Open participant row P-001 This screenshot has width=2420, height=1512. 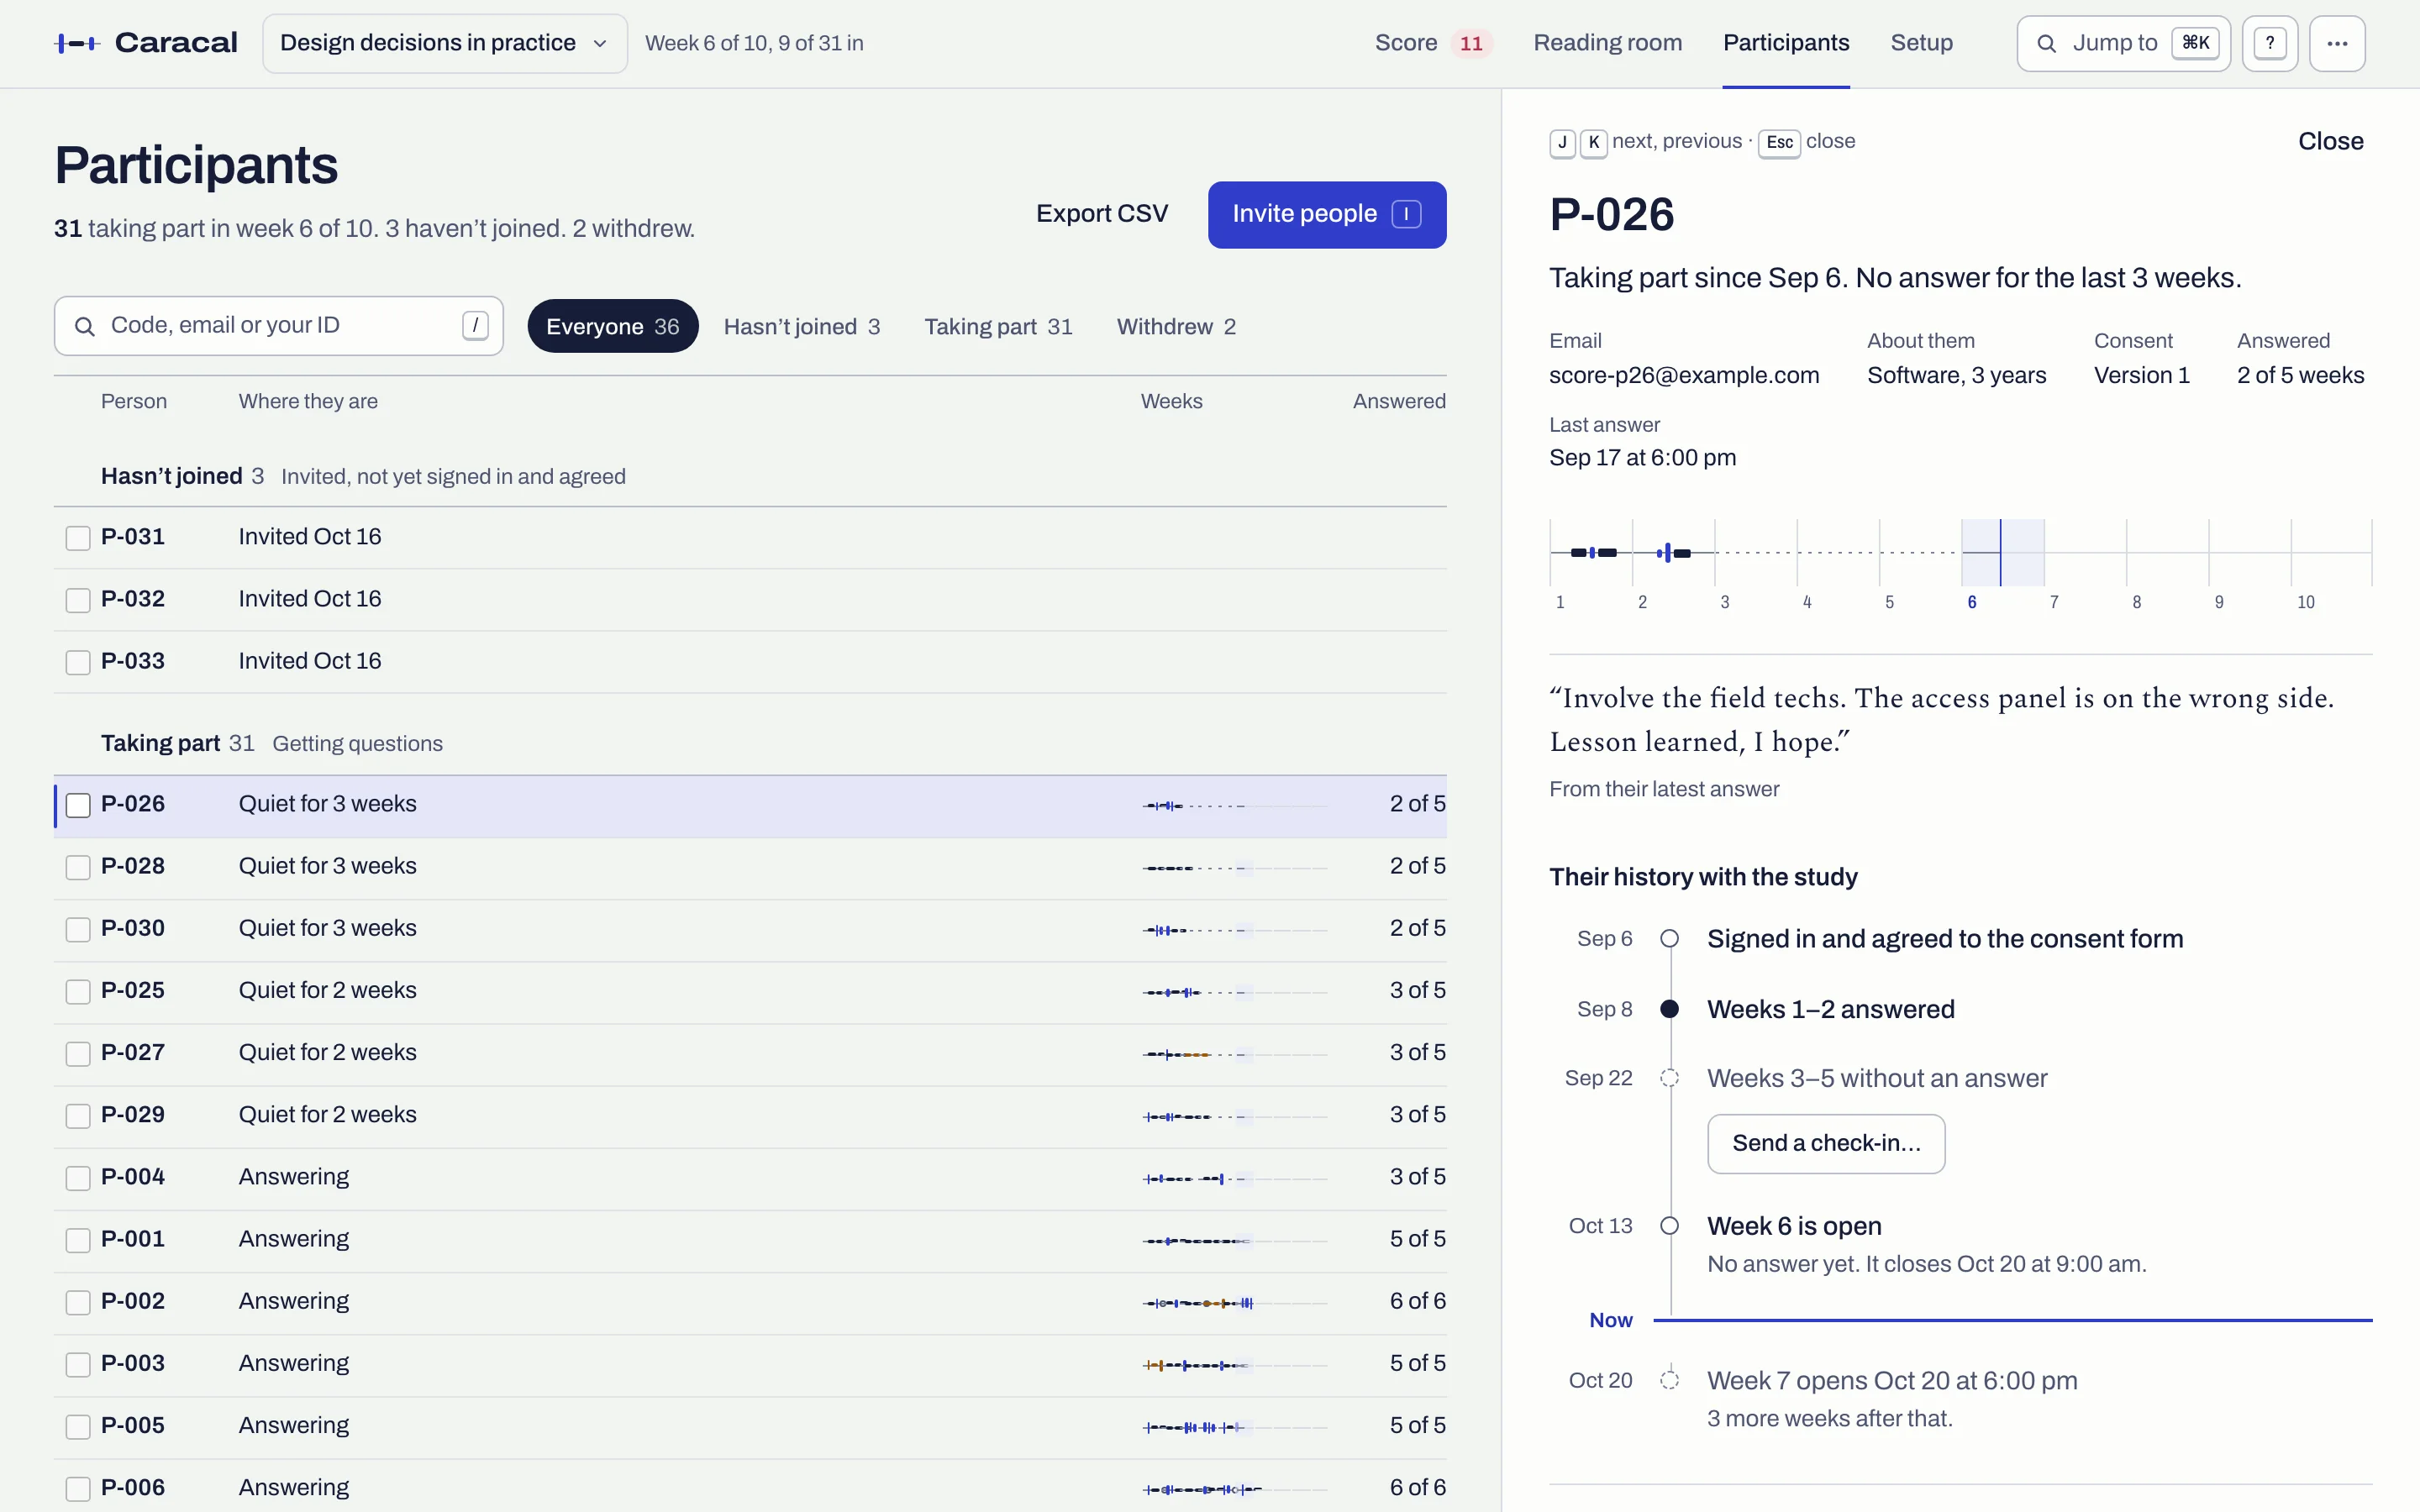click(x=750, y=1240)
